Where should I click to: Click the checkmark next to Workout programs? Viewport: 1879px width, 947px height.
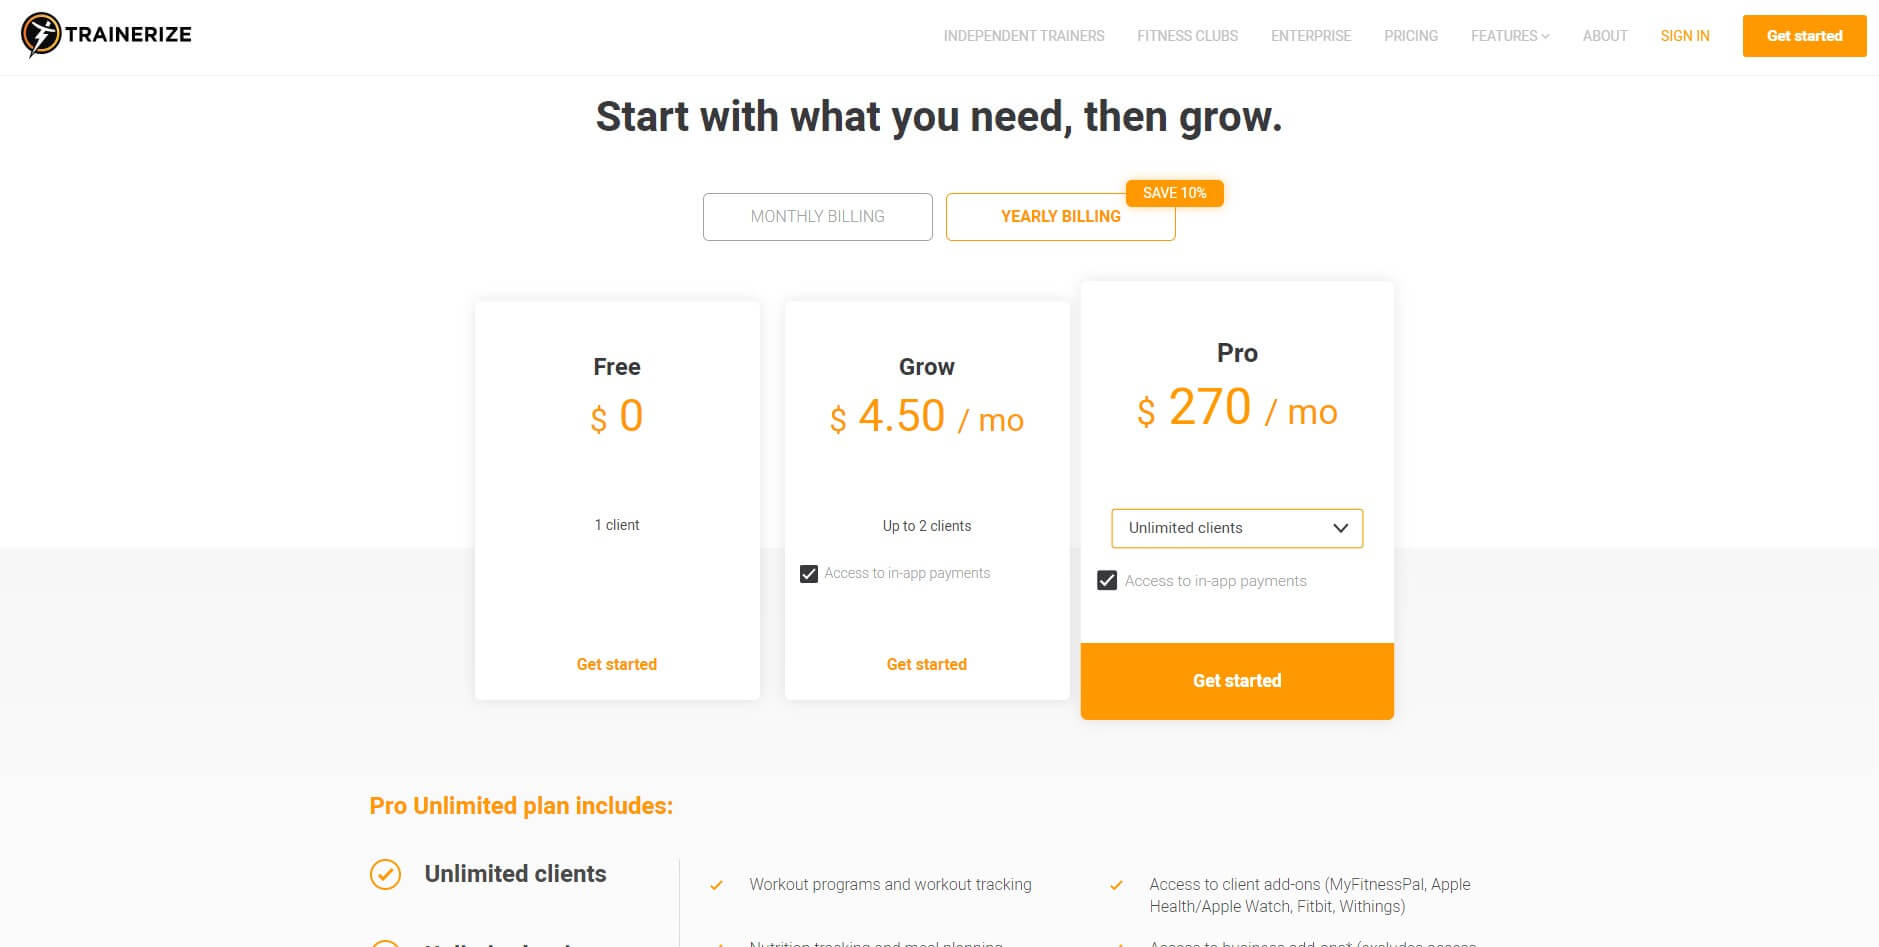point(716,885)
